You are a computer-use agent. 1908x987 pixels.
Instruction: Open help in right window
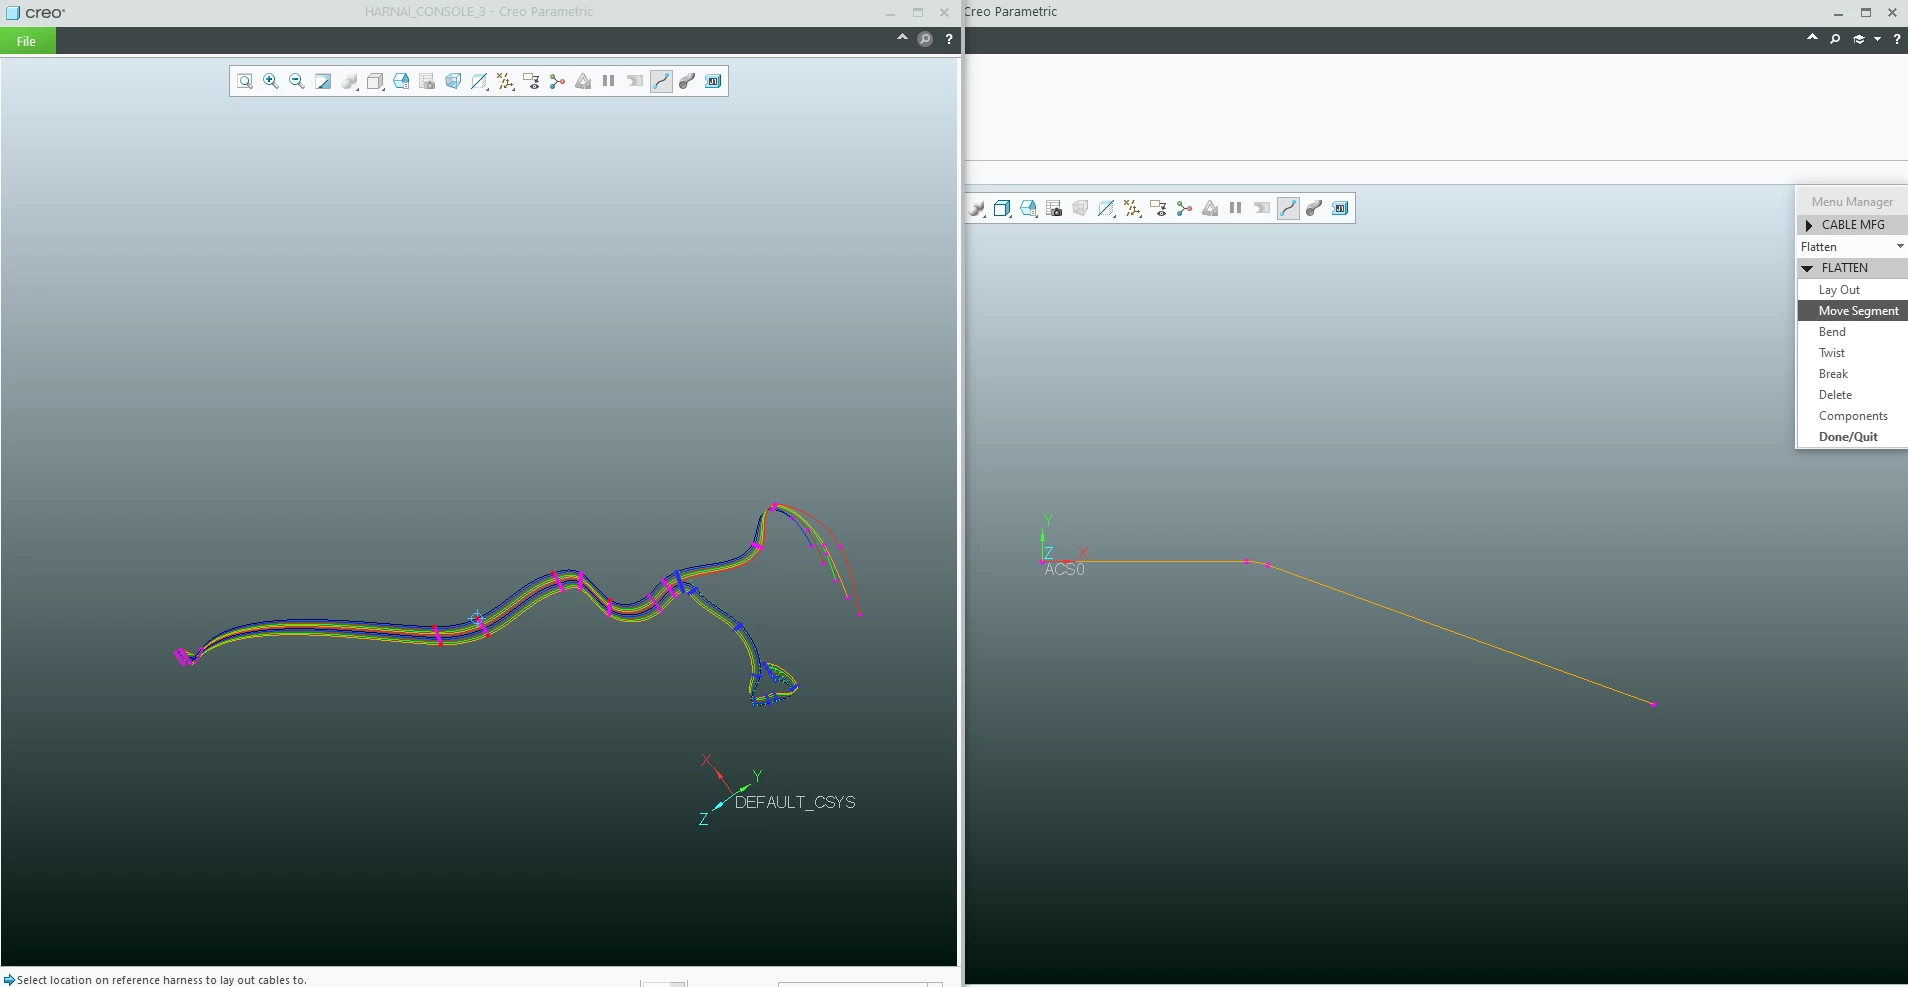point(1897,39)
